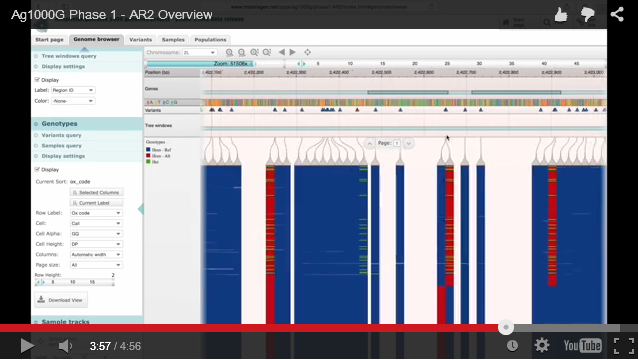Share the video
The height and width of the screenshot is (360, 638).
pos(617,15)
